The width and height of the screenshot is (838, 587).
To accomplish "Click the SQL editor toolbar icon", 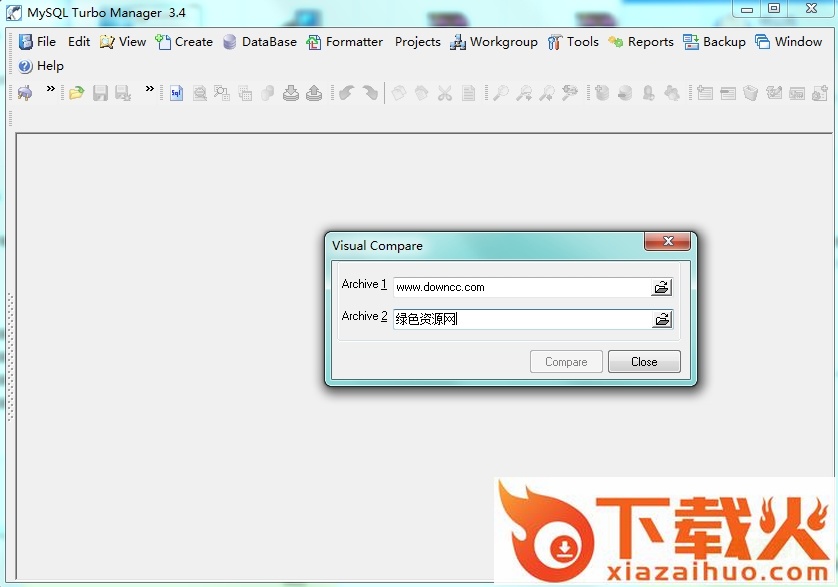I will [x=176, y=93].
